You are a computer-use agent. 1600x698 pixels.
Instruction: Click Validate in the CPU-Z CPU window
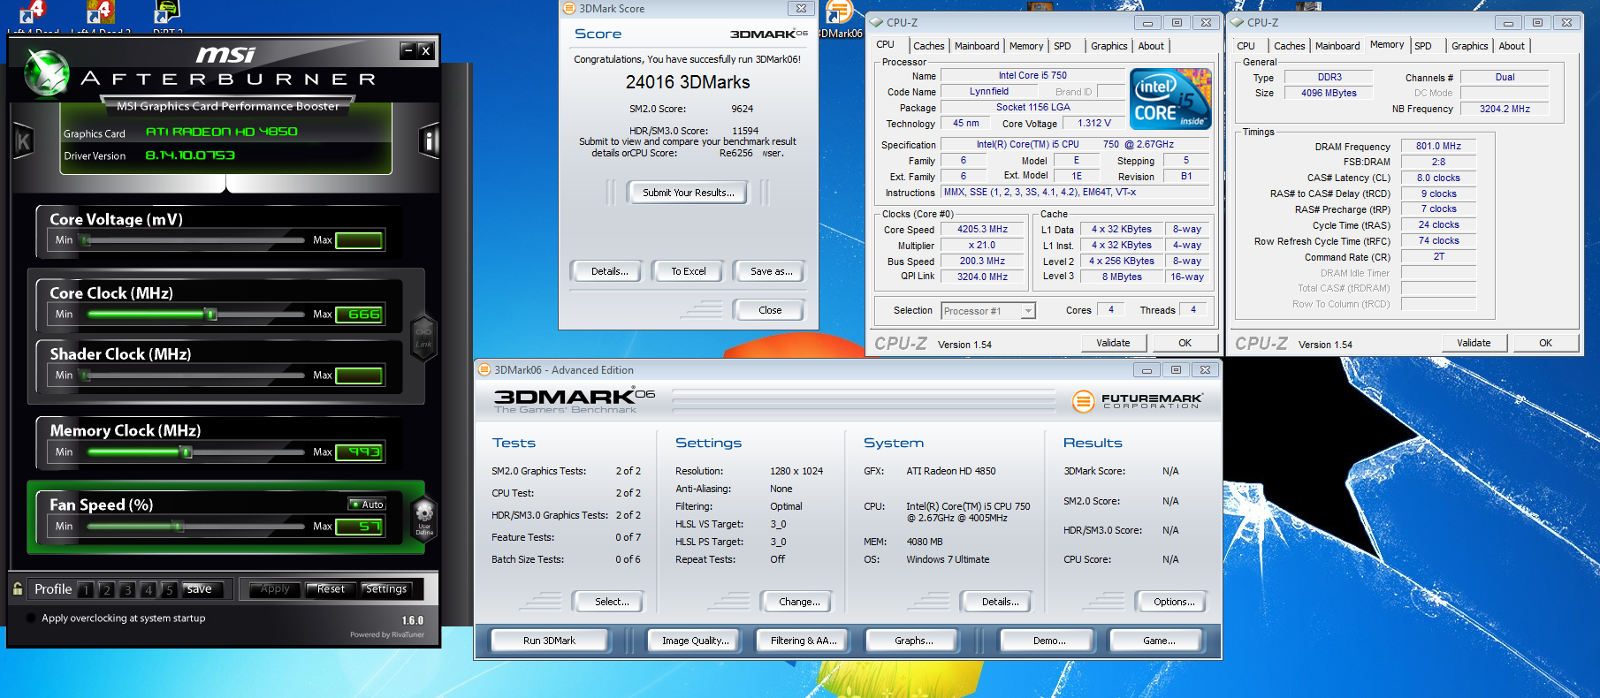[x=1113, y=343]
